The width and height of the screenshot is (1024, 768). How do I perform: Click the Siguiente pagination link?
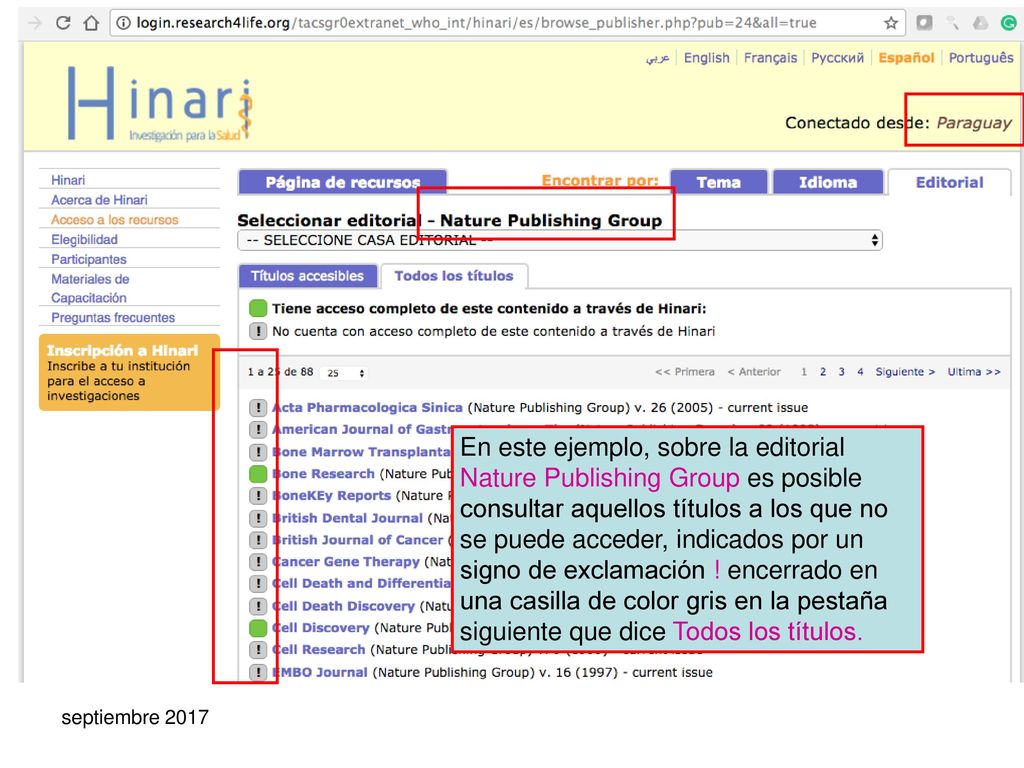click(905, 372)
